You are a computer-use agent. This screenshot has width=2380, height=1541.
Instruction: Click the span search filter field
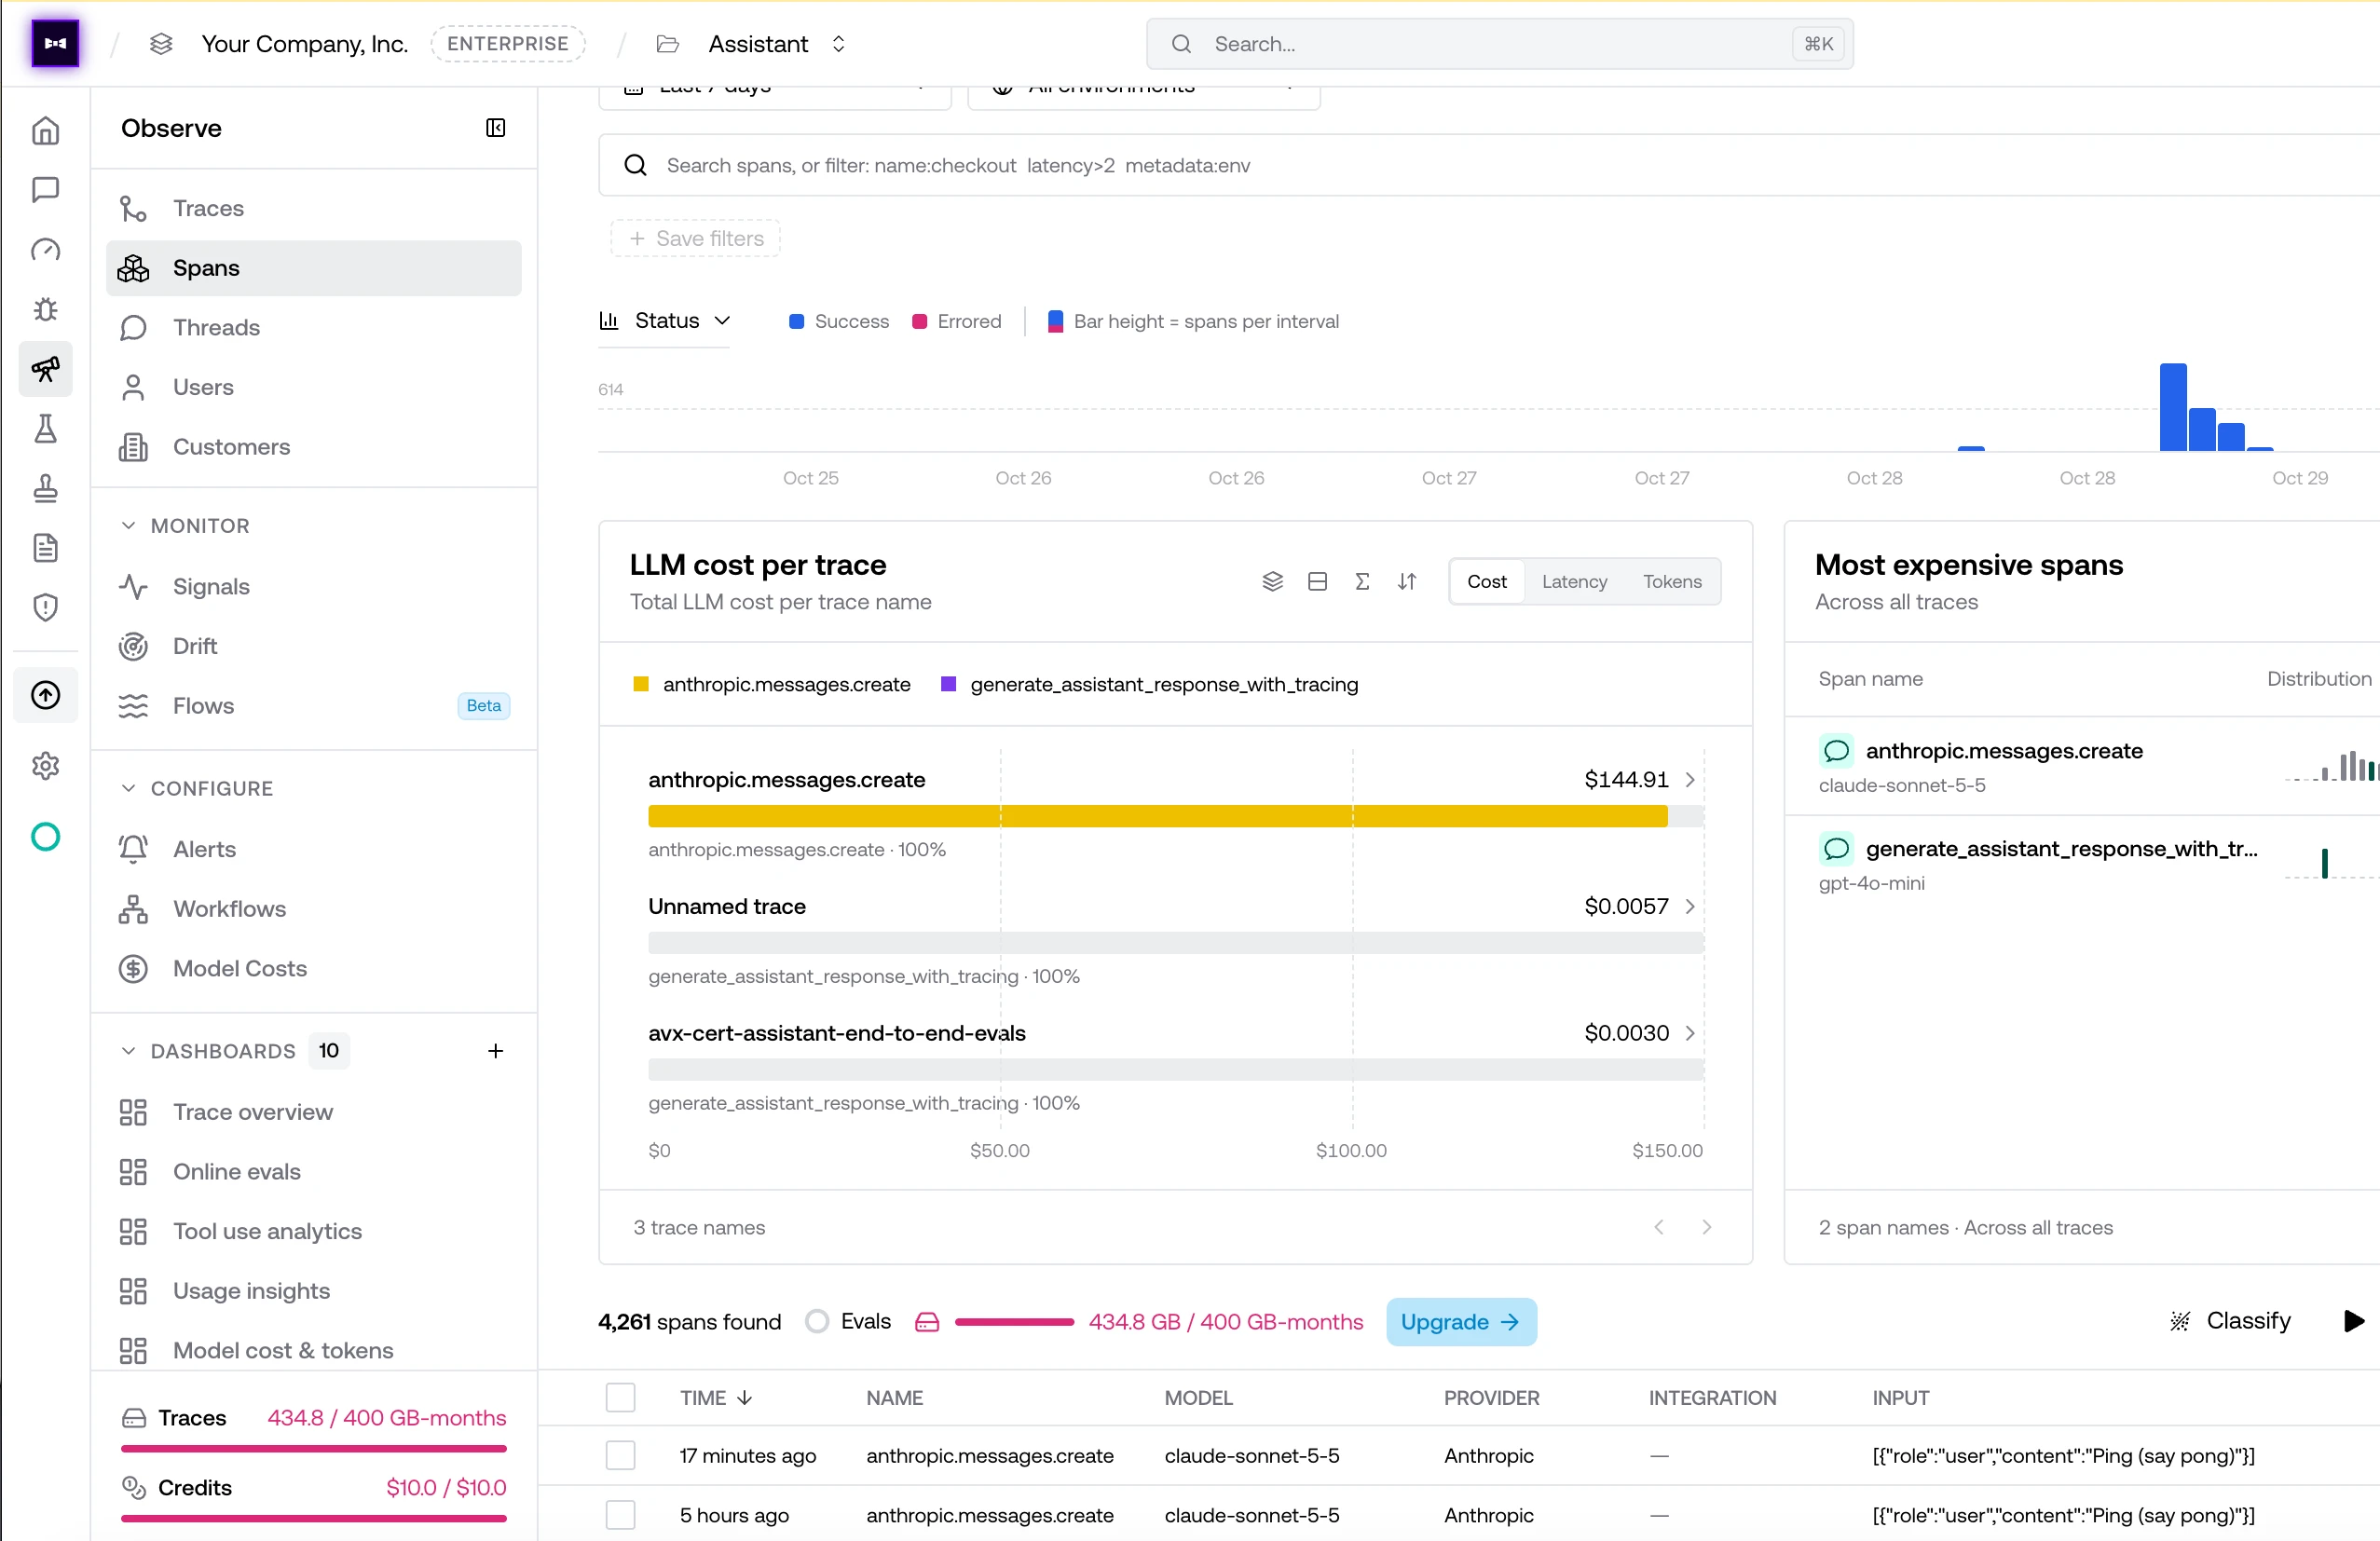coord(1488,166)
